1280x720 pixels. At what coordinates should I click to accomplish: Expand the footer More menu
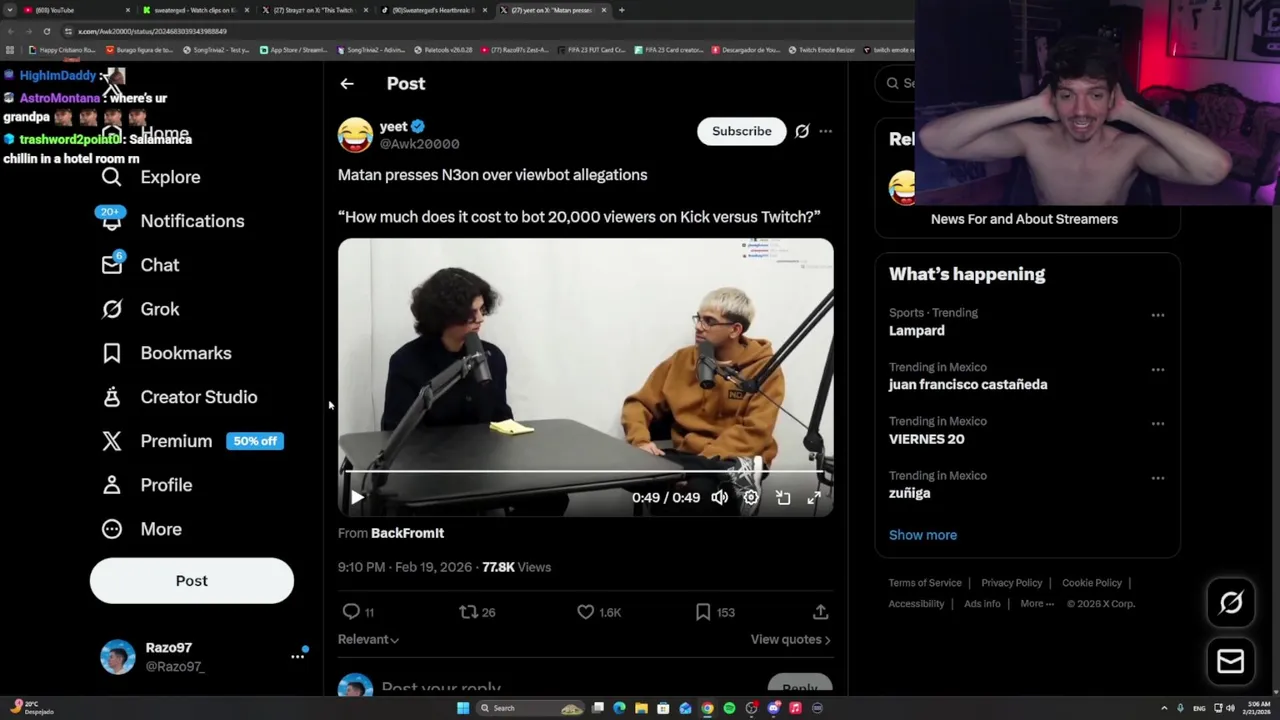coord(1037,604)
